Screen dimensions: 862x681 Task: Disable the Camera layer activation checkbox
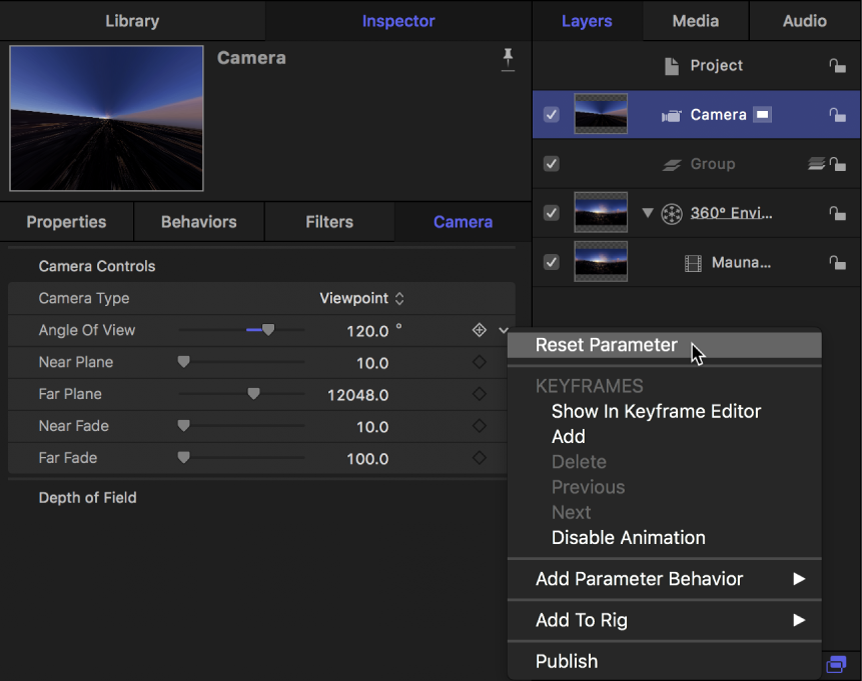[551, 114]
